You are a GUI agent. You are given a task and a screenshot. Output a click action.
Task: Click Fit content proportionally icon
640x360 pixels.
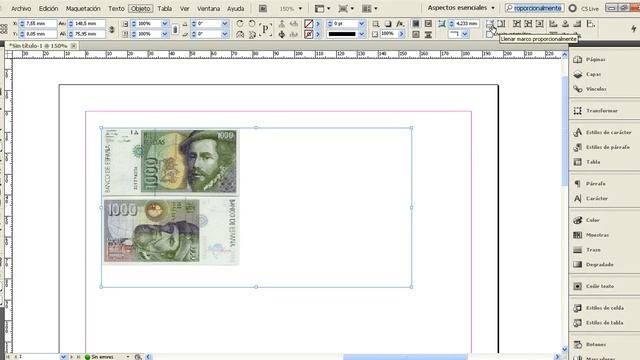point(501,24)
